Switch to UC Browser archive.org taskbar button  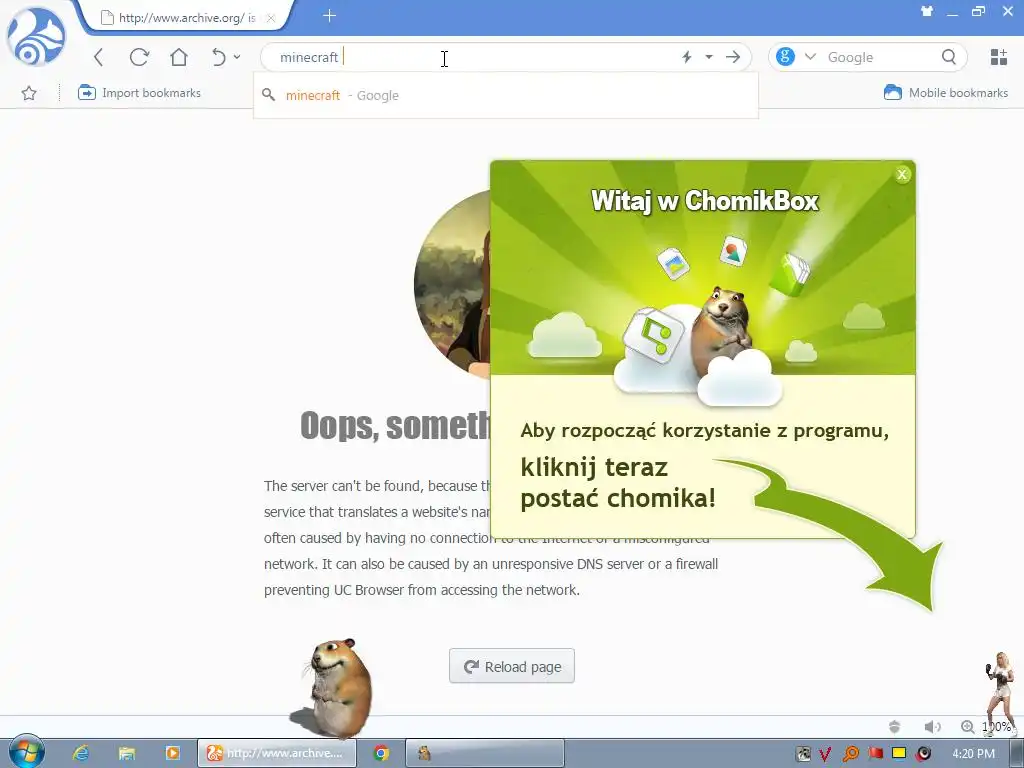[277, 754]
